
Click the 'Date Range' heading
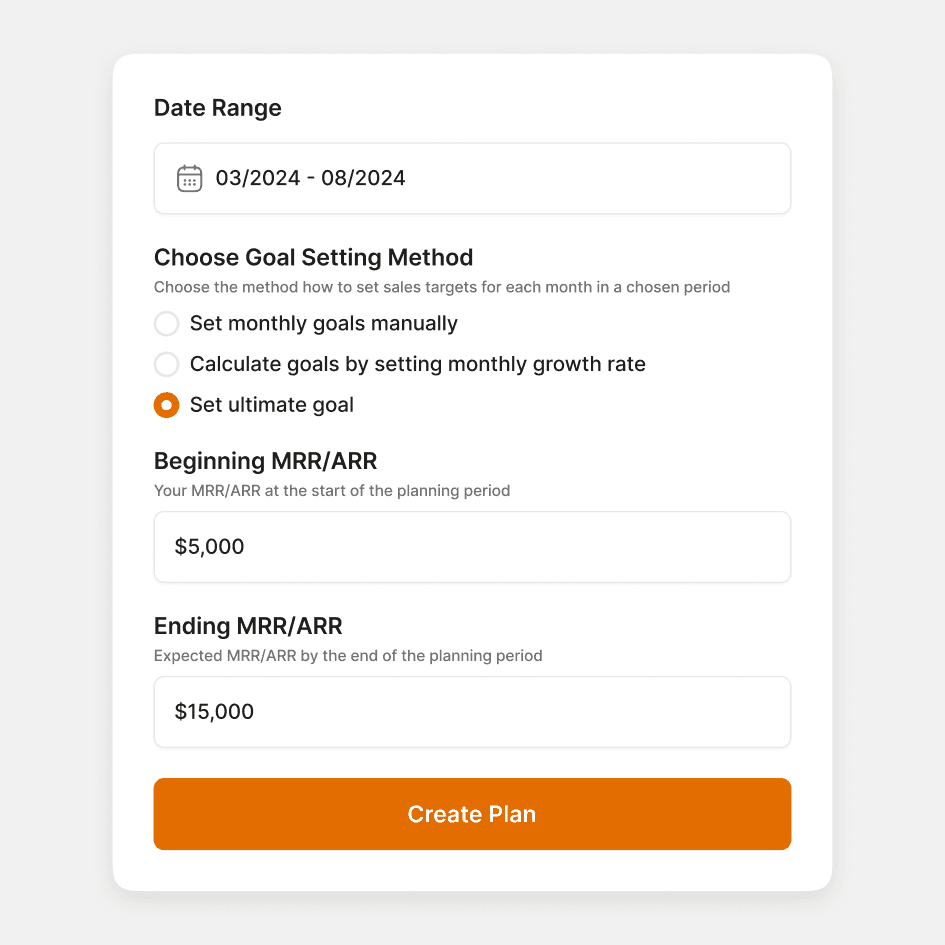click(x=217, y=107)
